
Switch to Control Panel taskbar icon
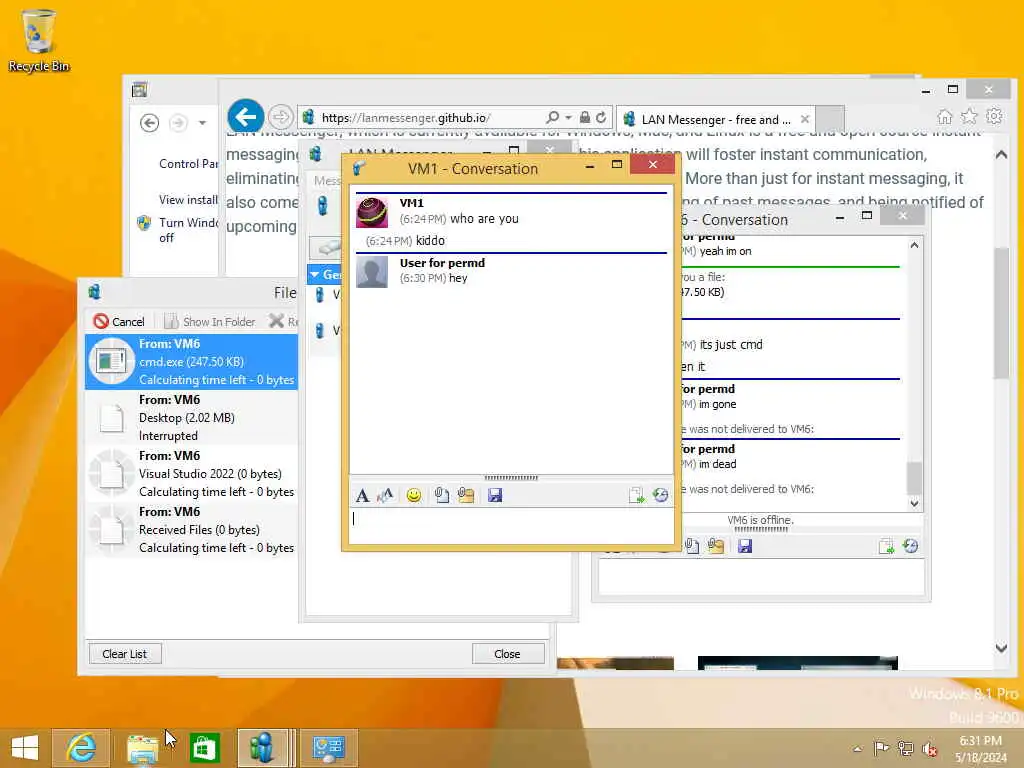pos(328,748)
